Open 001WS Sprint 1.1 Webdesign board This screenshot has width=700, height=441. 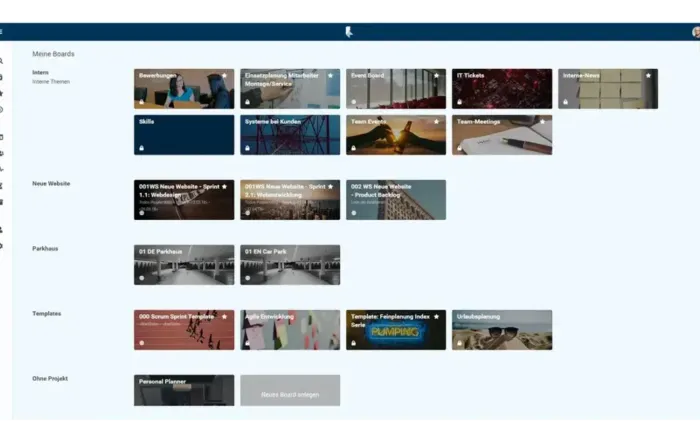184,200
